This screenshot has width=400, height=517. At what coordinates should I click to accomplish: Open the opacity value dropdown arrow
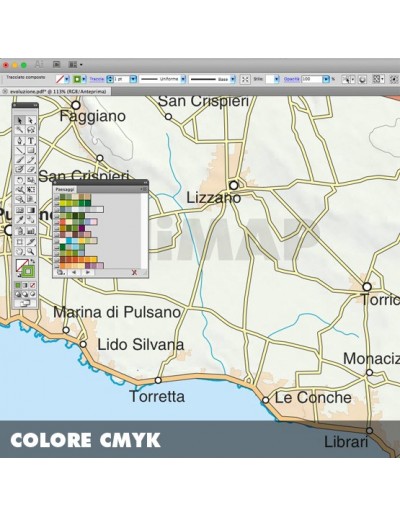[x=326, y=79]
